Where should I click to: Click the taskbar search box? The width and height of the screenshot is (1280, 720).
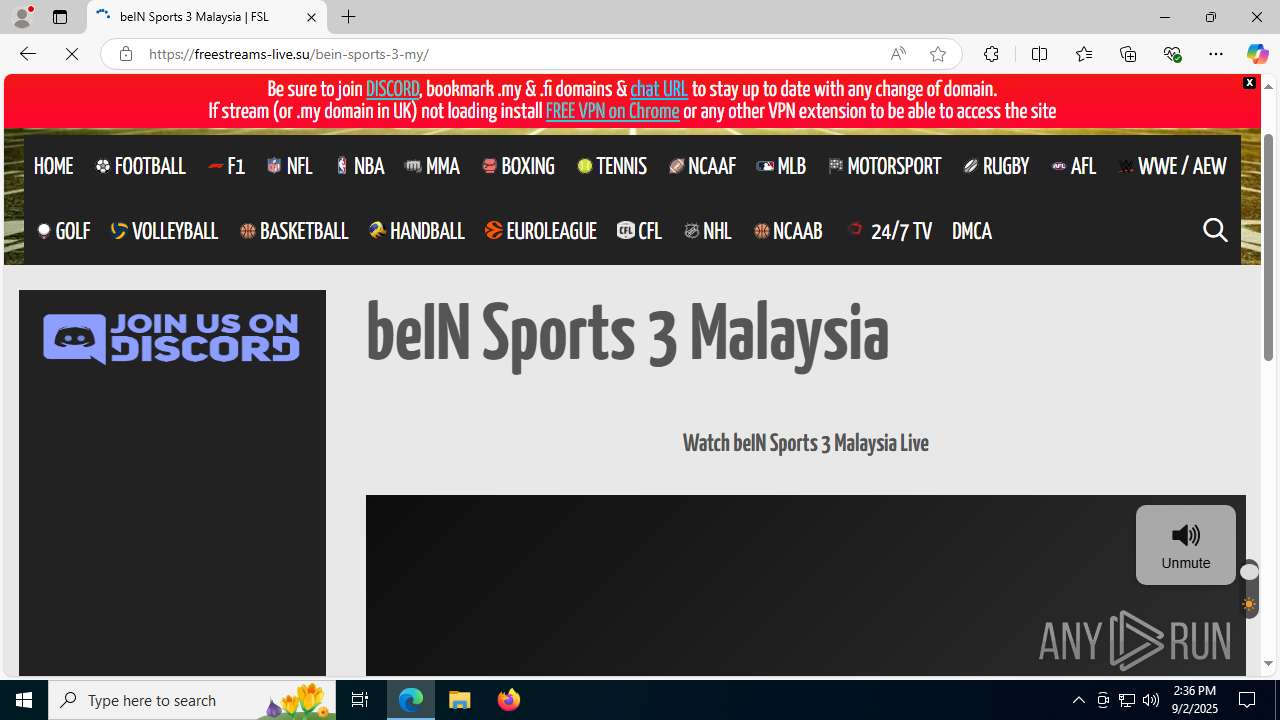point(192,700)
